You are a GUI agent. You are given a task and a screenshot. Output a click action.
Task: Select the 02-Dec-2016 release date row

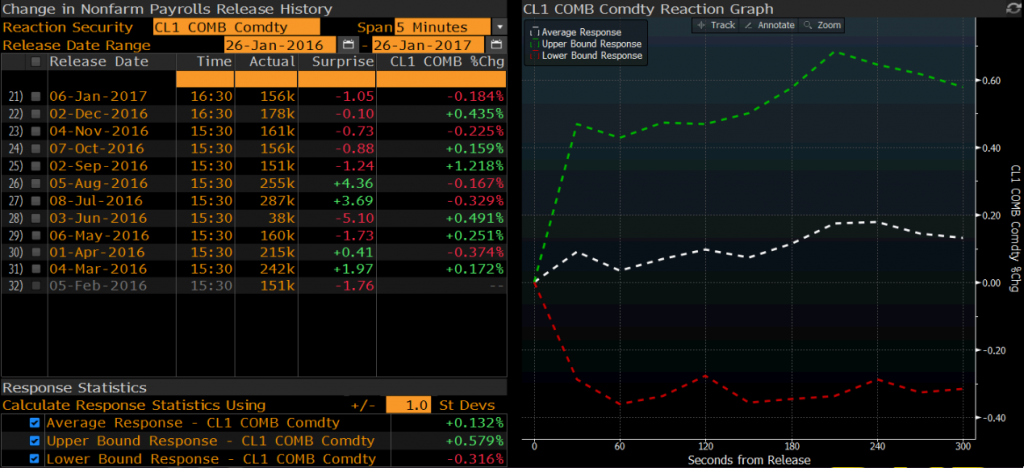(x=253, y=114)
